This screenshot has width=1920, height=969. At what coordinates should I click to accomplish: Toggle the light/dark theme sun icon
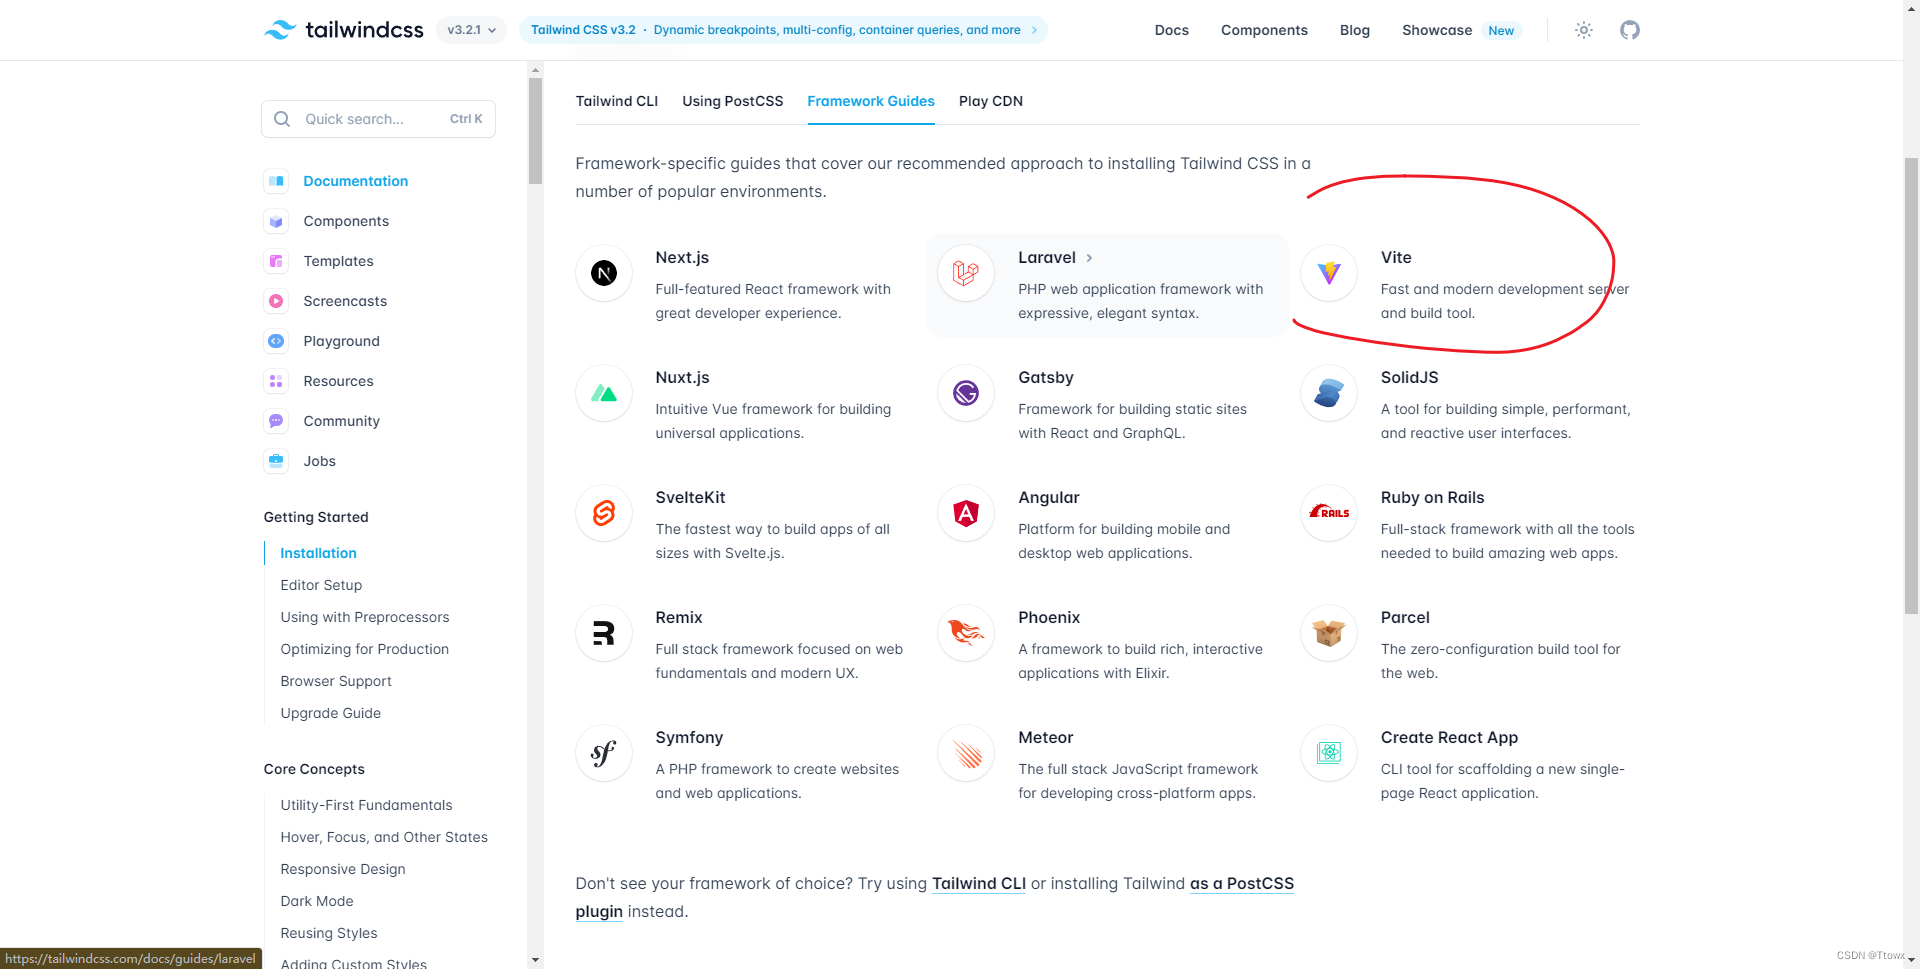(x=1583, y=30)
